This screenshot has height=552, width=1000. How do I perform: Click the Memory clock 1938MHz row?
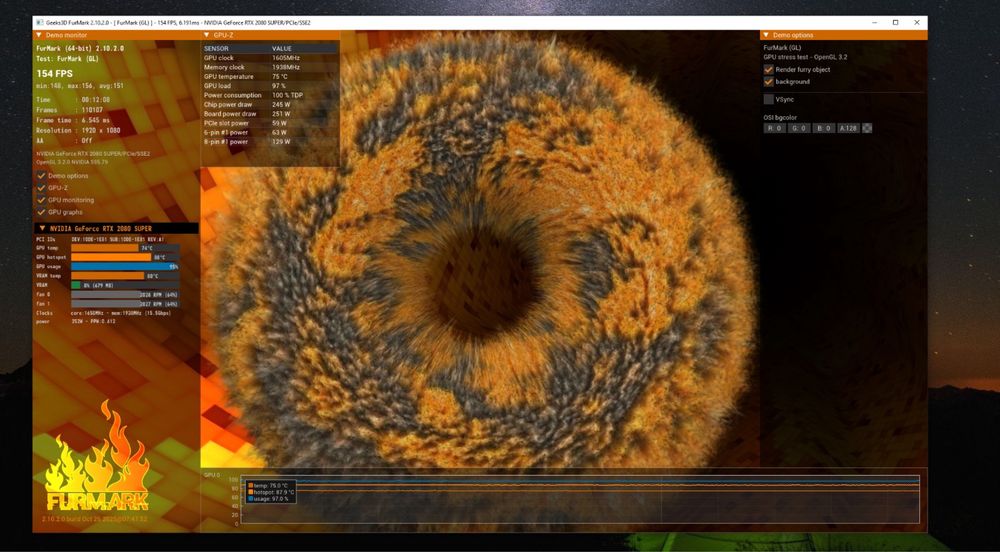(x=270, y=67)
